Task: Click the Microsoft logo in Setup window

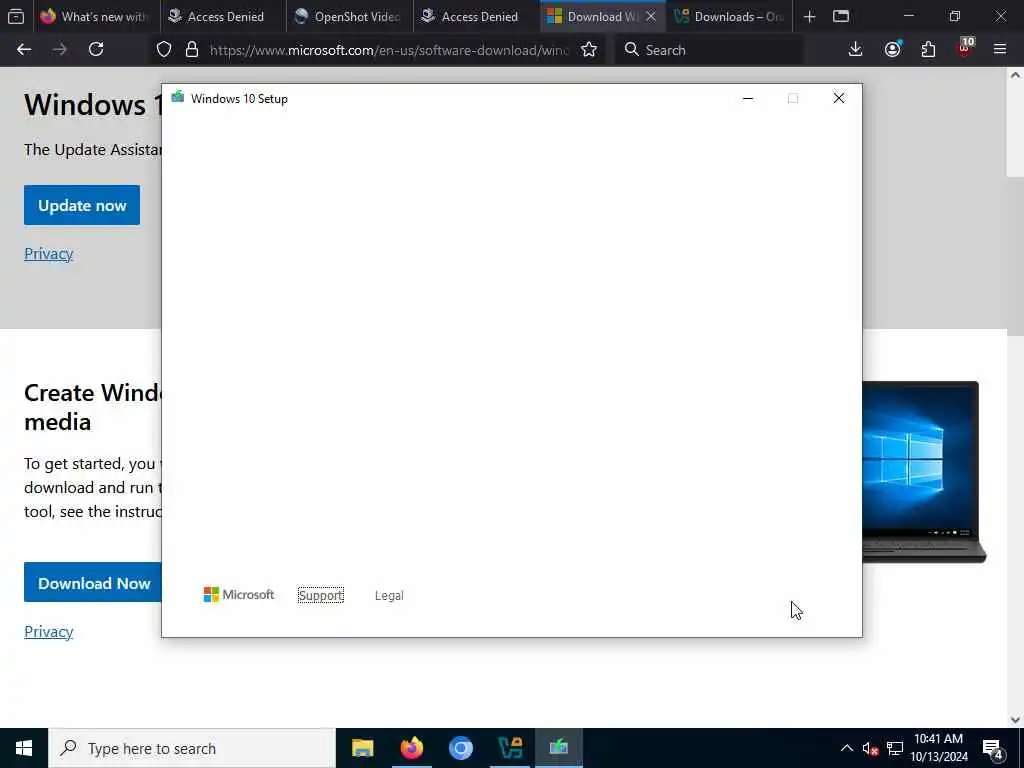Action: point(239,594)
